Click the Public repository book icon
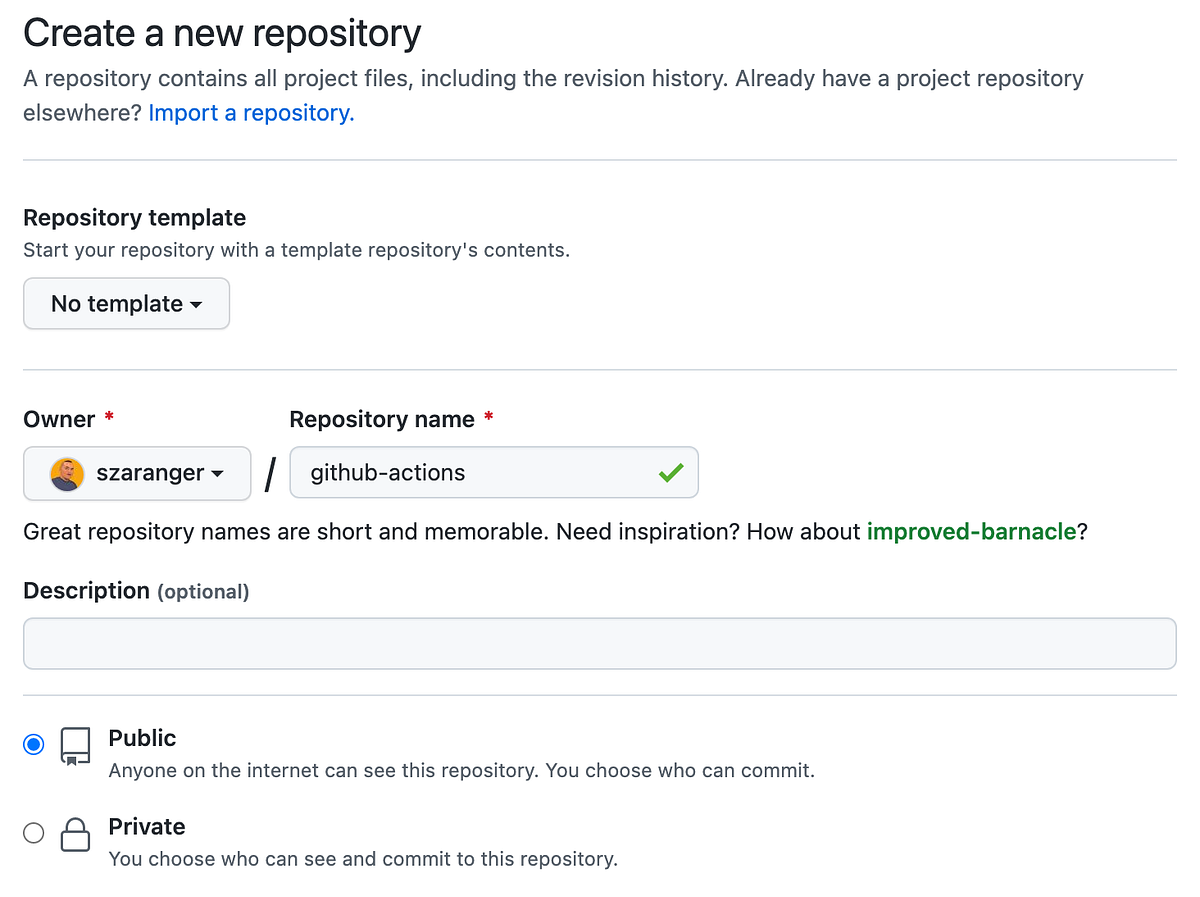This screenshot has height=897, width=1200. click(x=75, y=743)
